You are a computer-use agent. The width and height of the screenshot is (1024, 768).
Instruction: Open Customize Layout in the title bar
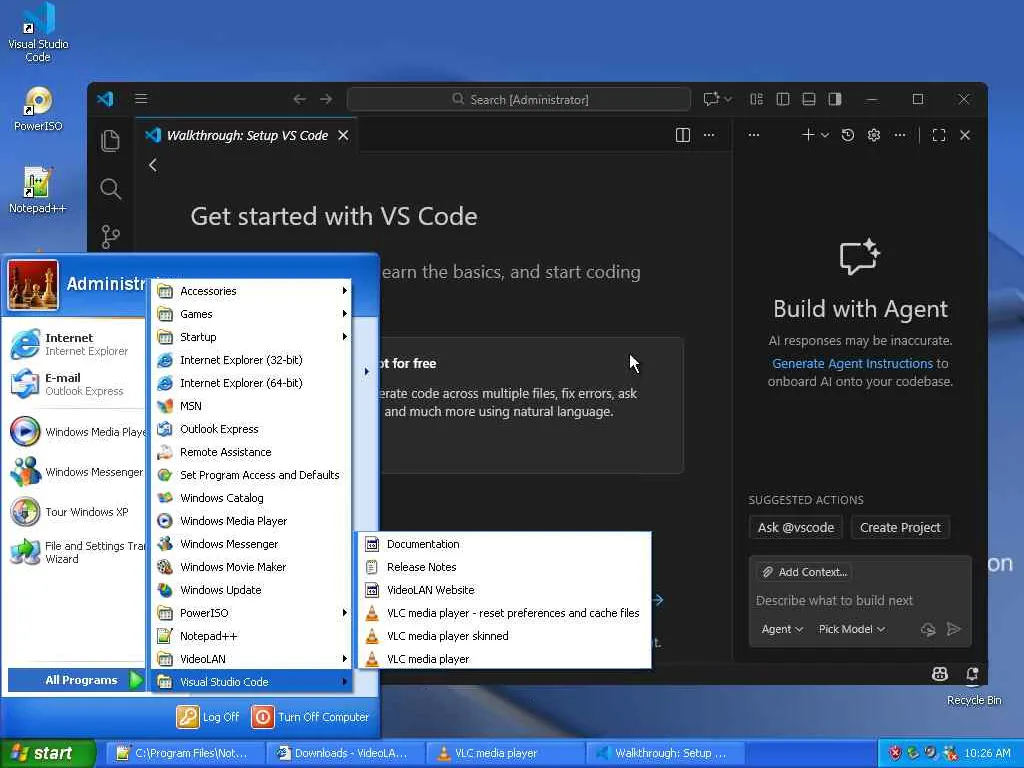click(x=756, y=99)
